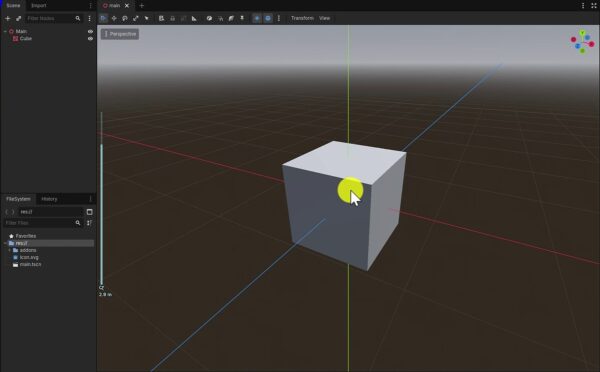Select the addons folder

tap(28, 250)
